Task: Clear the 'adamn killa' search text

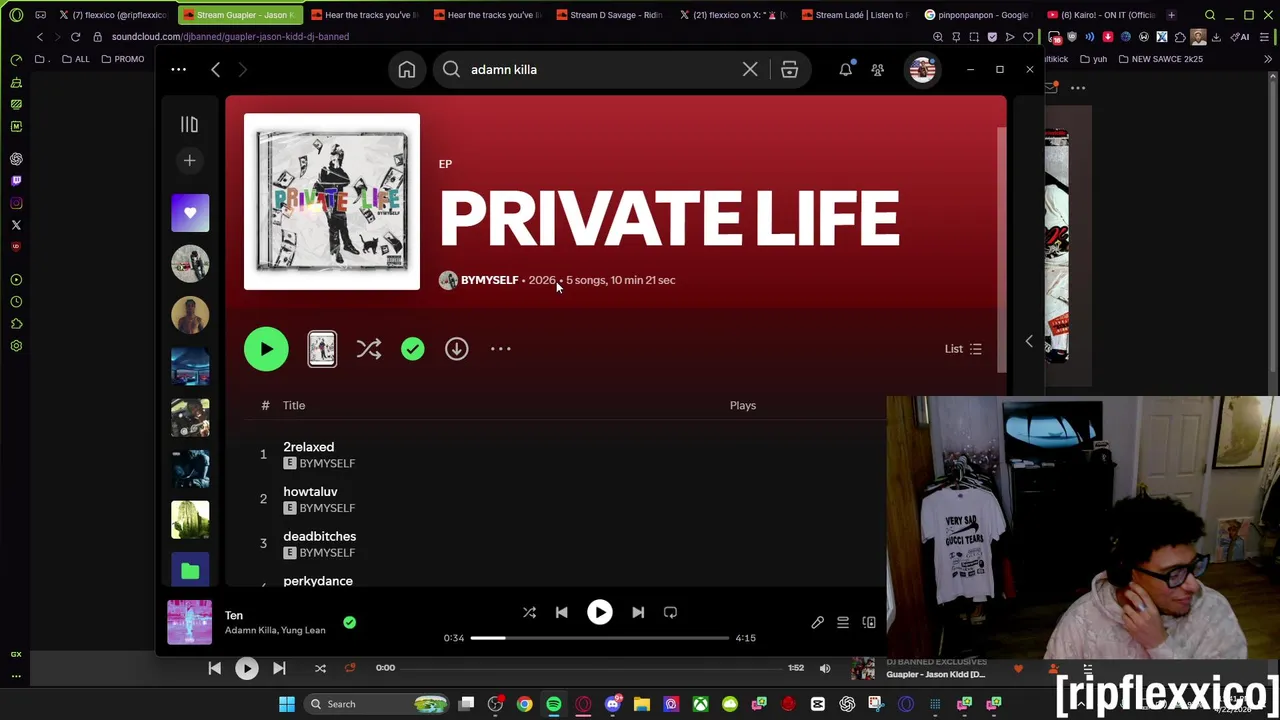Action: [750, 70]
